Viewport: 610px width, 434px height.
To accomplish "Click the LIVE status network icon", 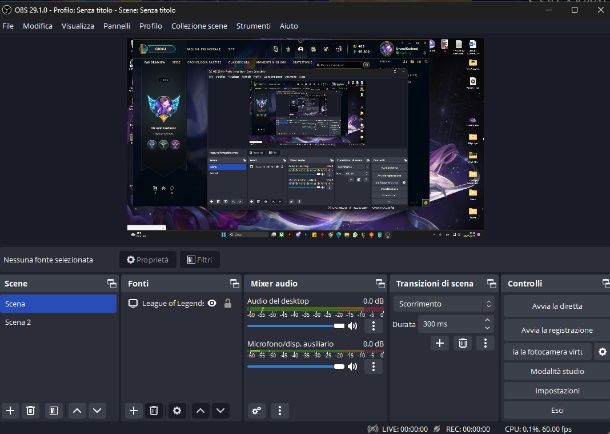I will (x=373, y=429).
